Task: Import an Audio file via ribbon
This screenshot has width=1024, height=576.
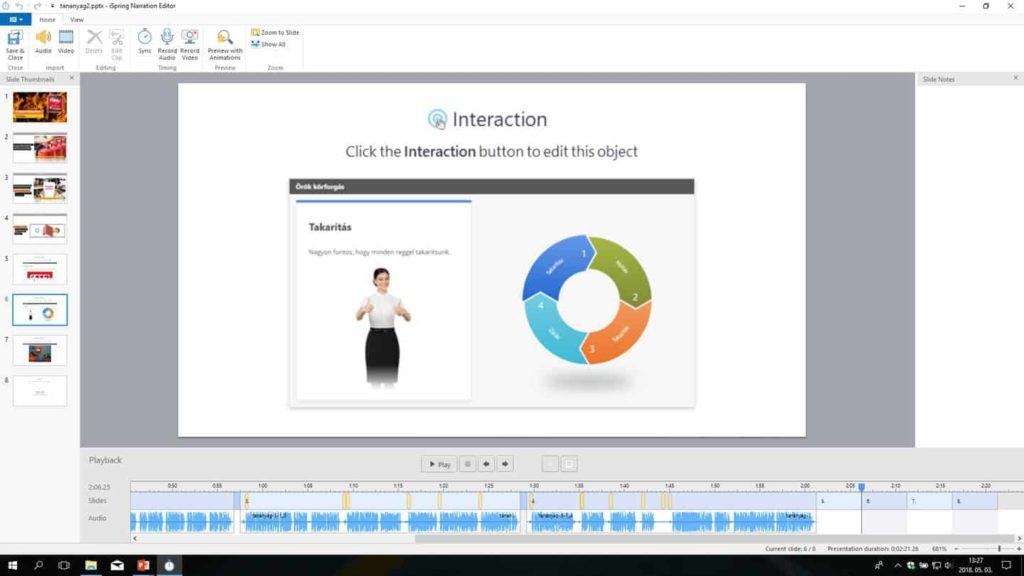Action: point(43,41)
